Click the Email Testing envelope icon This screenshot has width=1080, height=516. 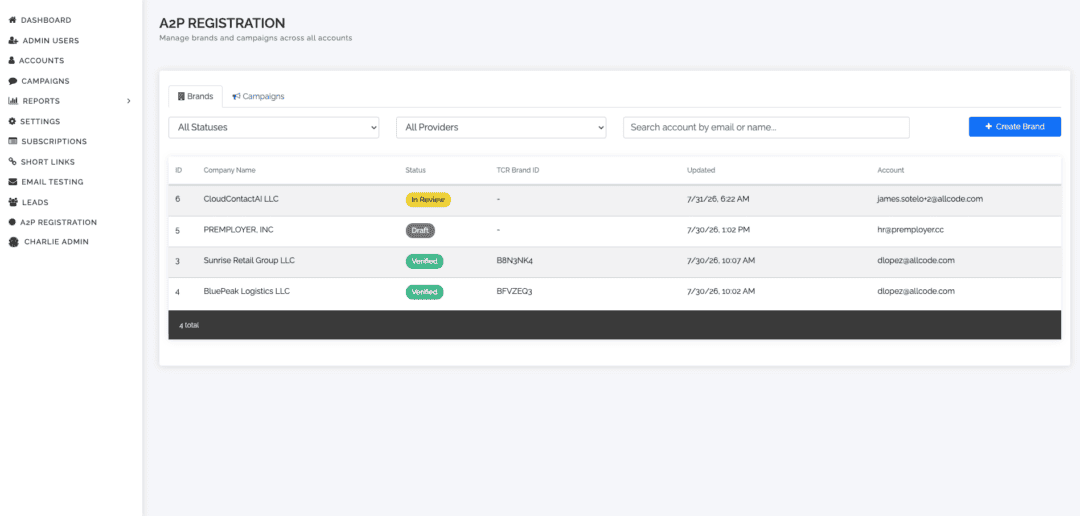12,182
